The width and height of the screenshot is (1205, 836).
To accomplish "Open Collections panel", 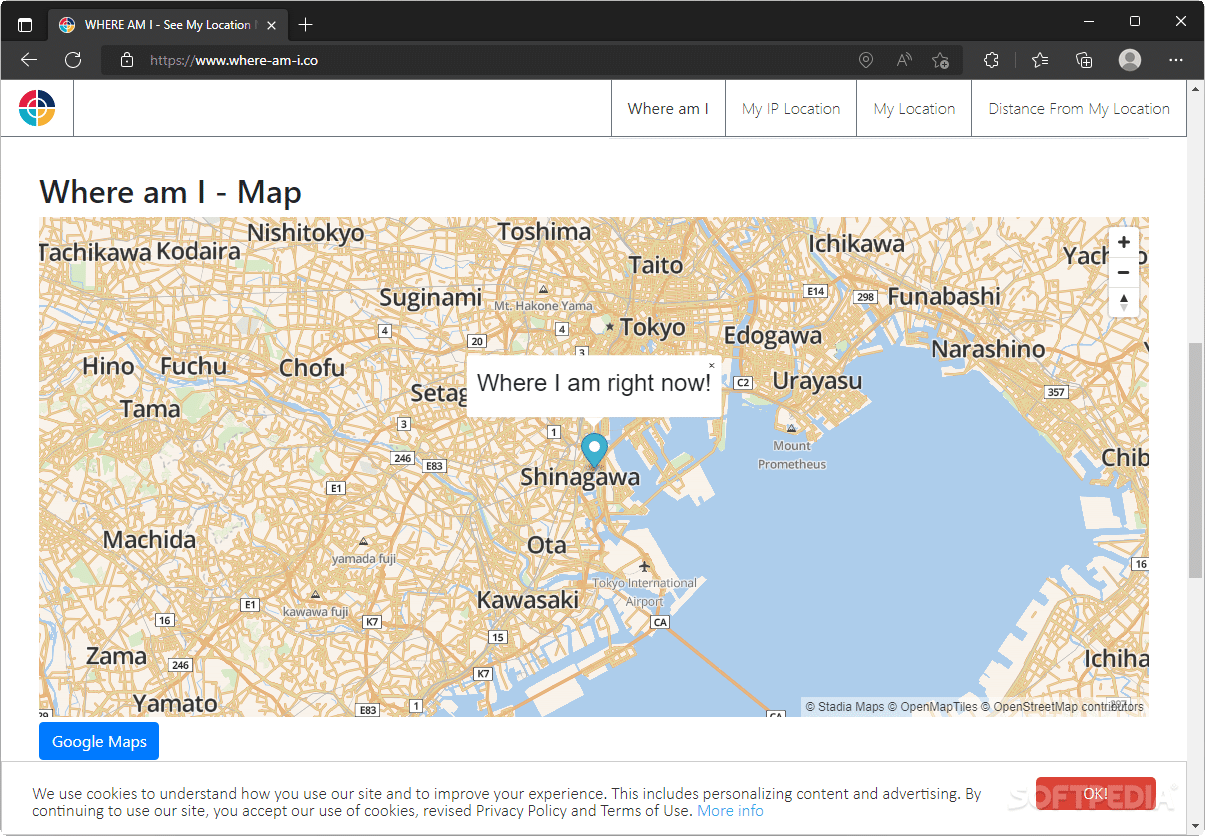I will click(x=1084, y=60).
